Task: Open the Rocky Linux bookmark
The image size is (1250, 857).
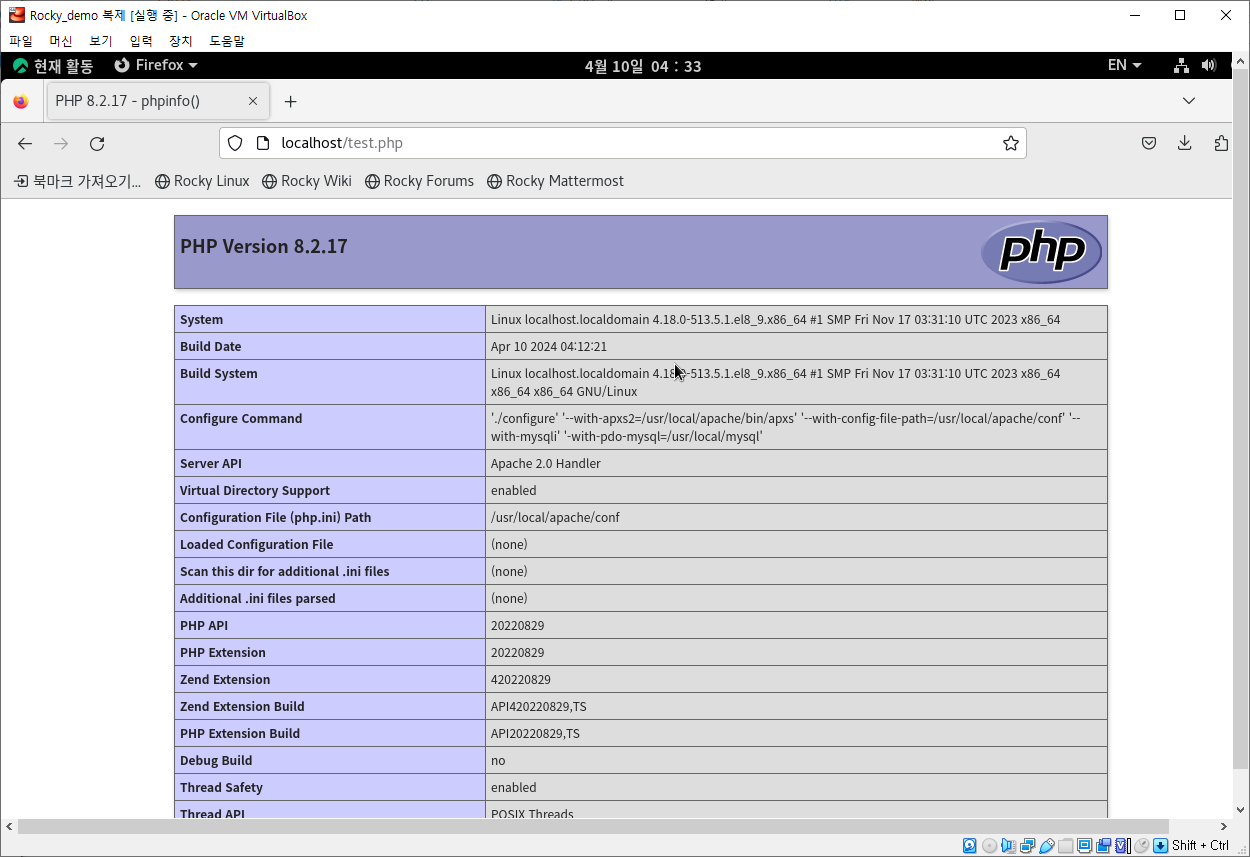Action: [x=202, y=181]
